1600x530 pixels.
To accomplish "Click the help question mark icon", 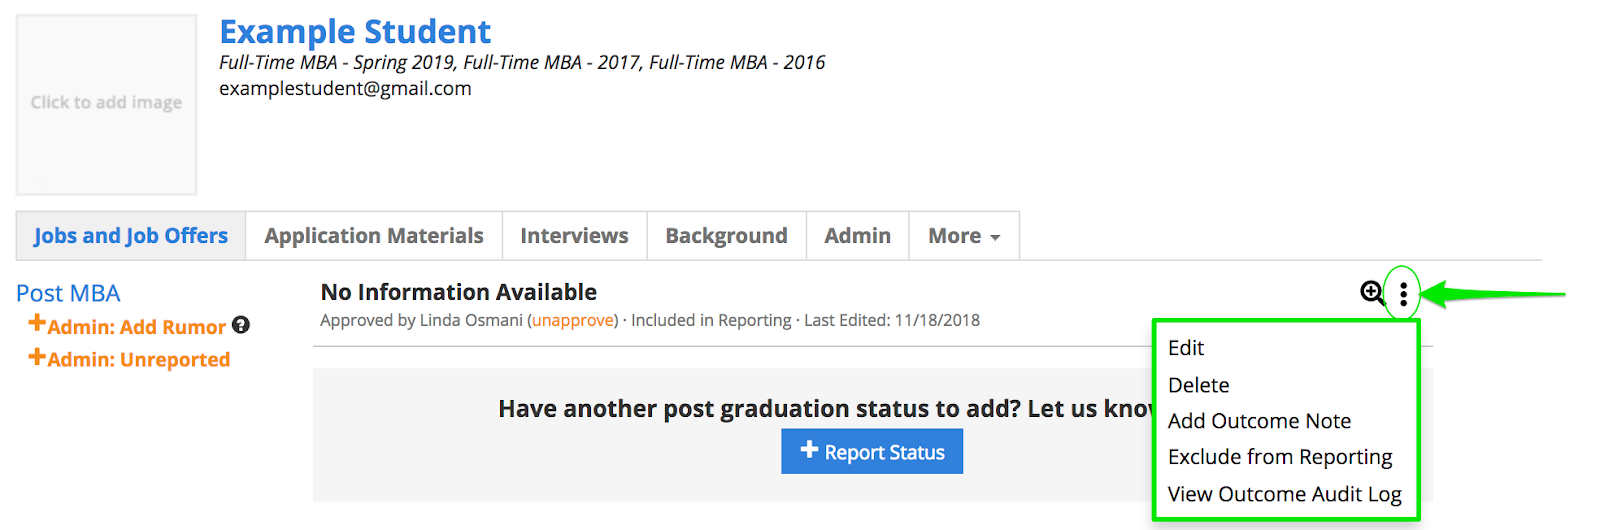I will coord(241,325).
